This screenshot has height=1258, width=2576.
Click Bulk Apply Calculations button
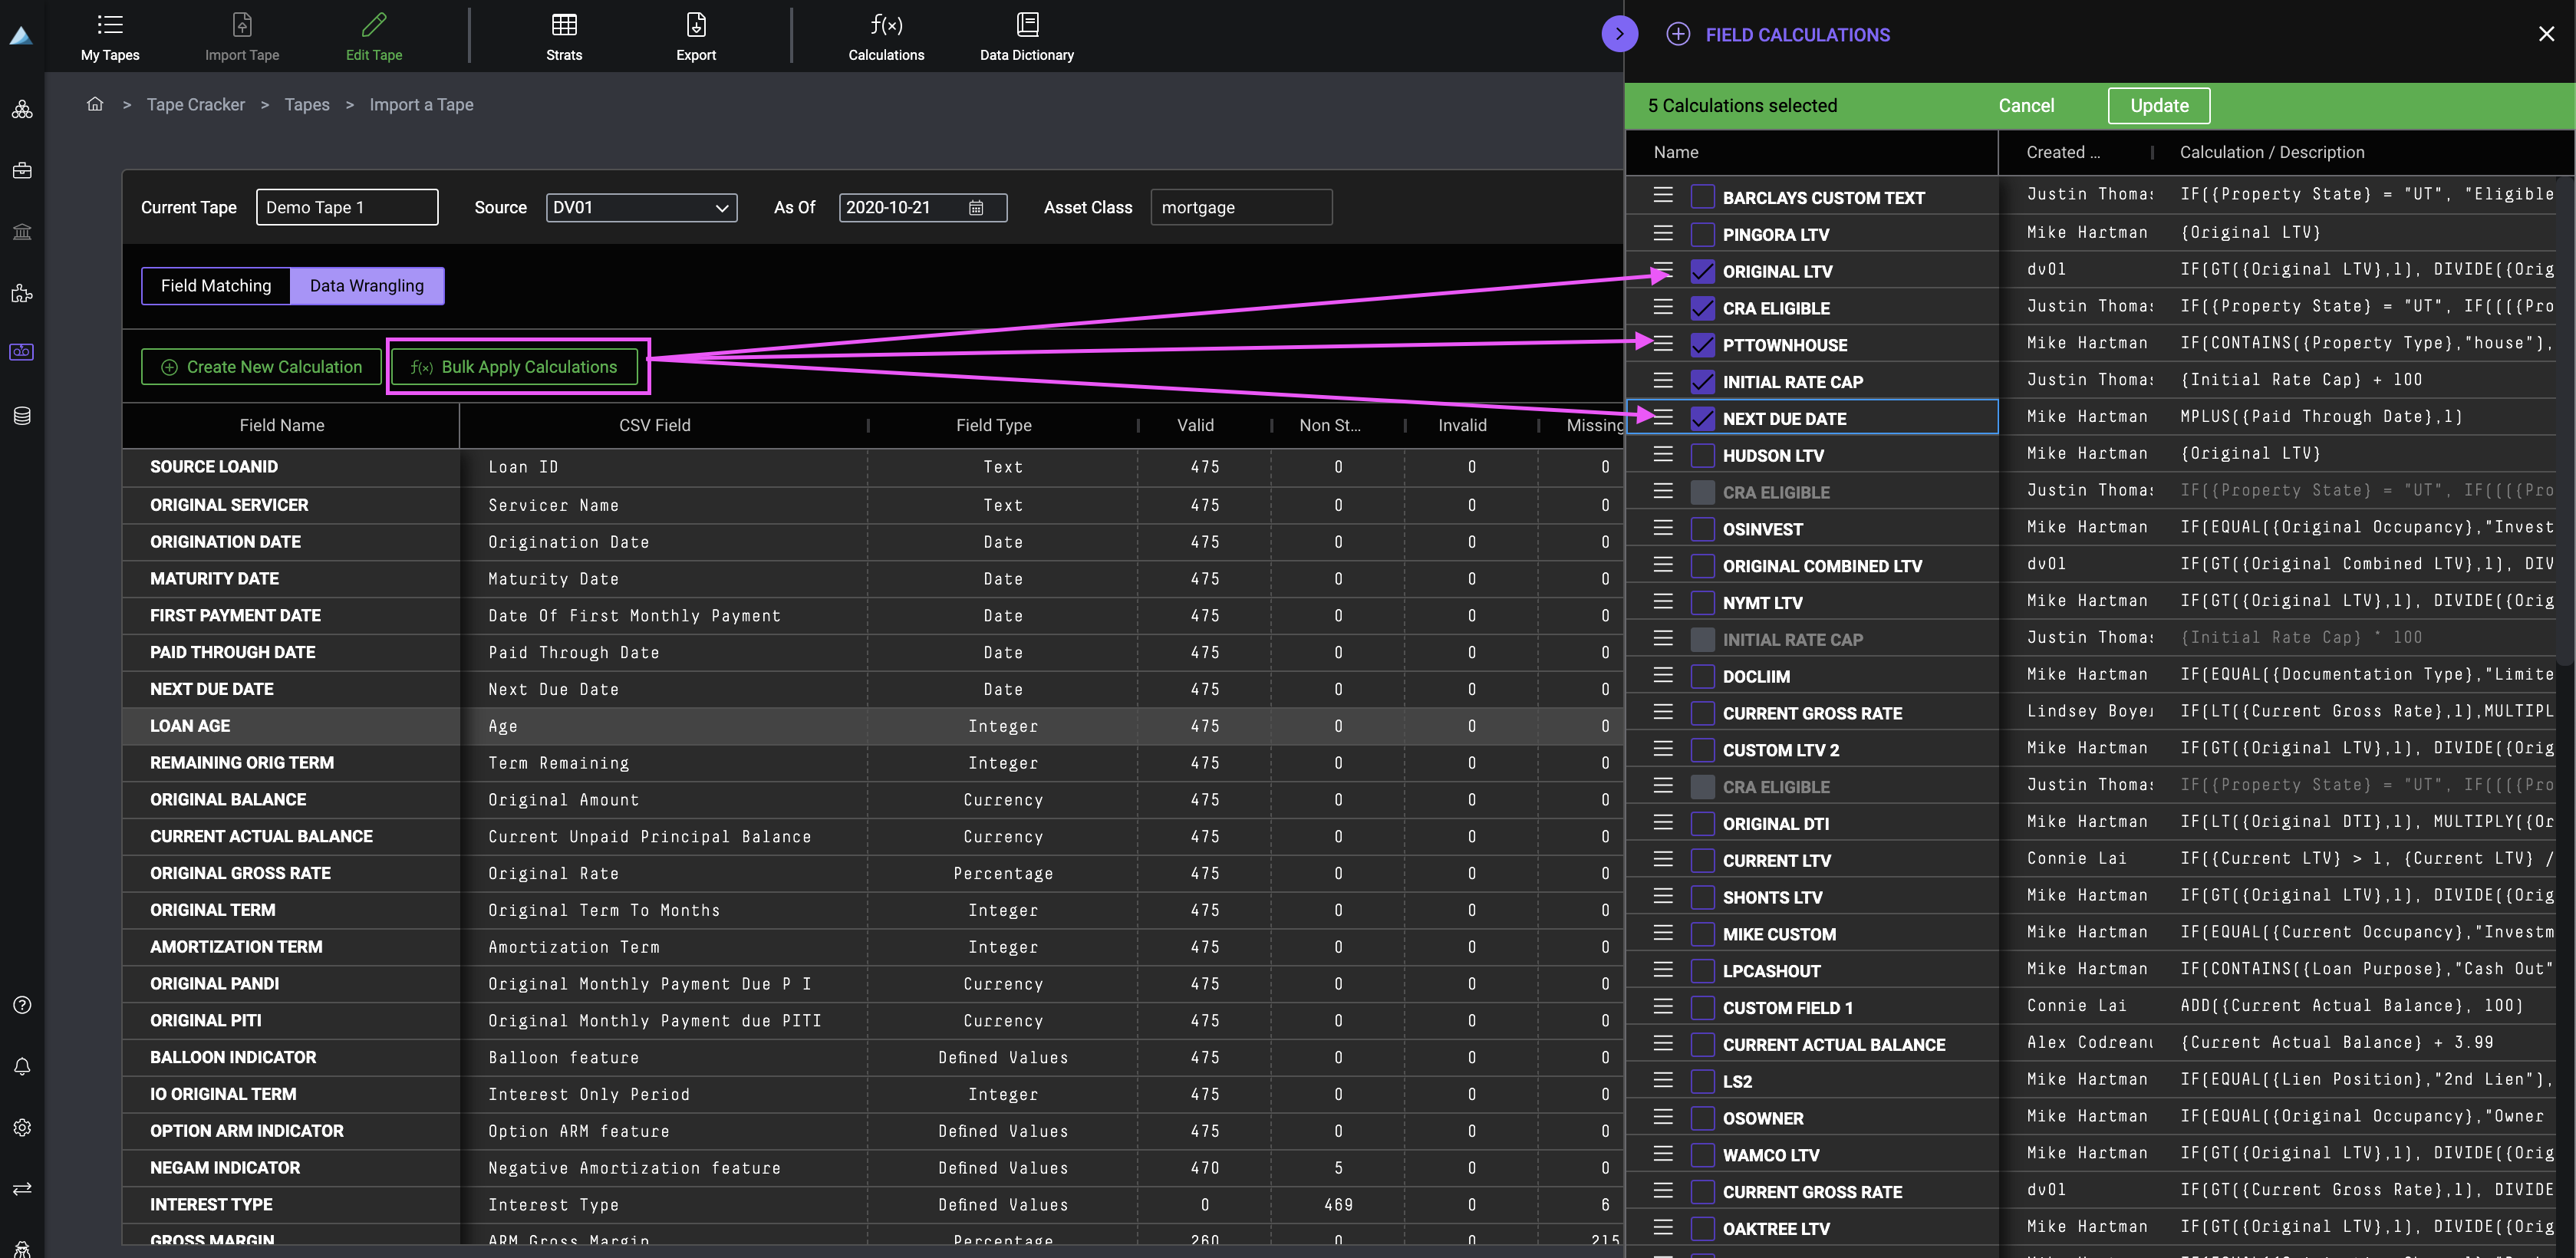tap(515, 367)
